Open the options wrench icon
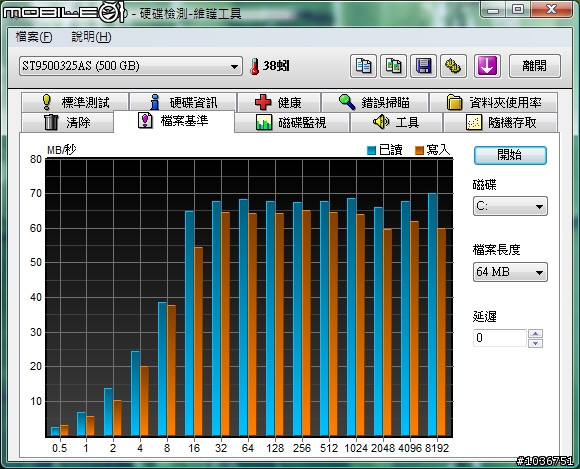 (453, 66)
